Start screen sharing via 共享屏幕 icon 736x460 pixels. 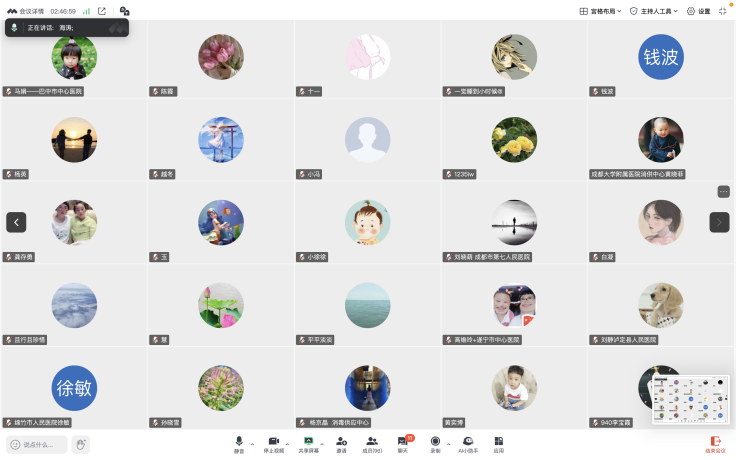[308, 444]
